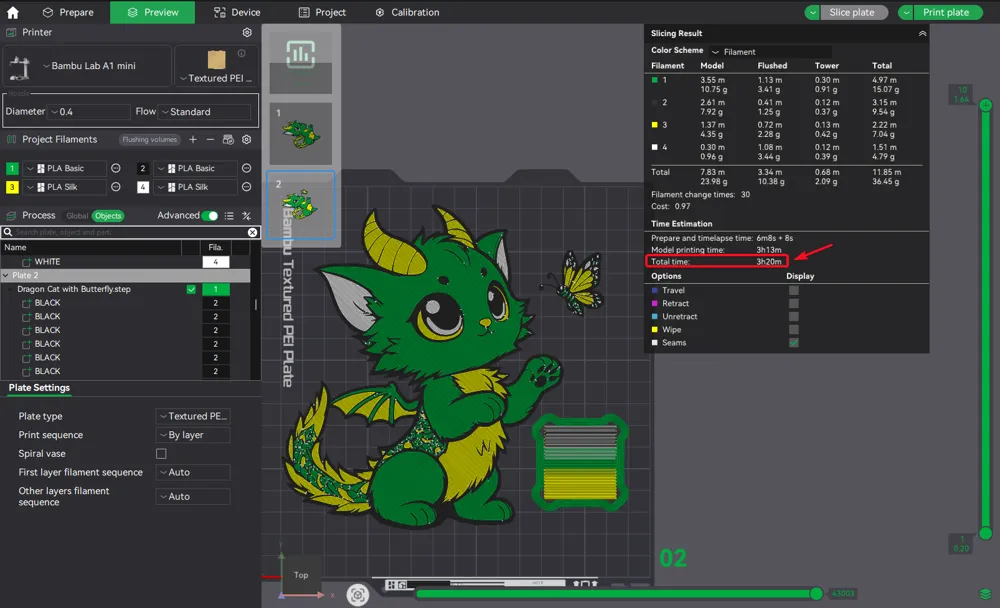
Task: Open Project Filaments settings gear
Action: click(x=247, y=139)
